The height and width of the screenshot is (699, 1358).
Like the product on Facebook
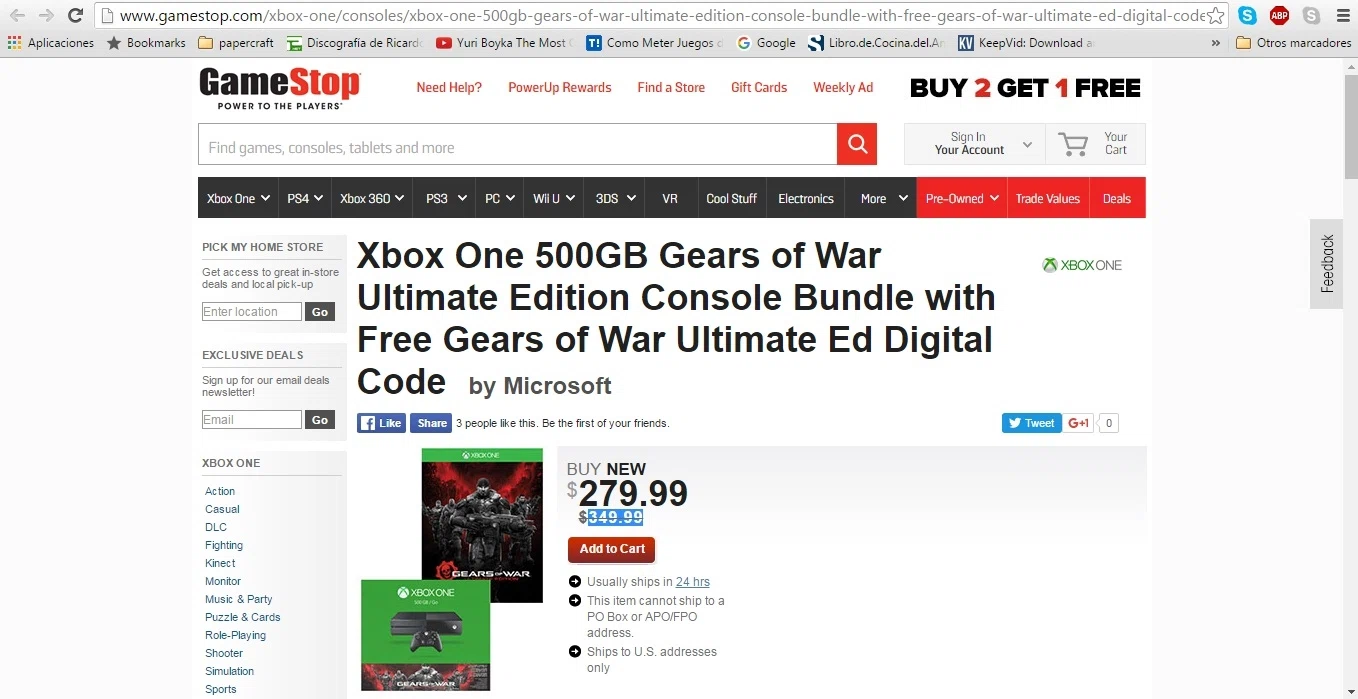pos(381,423)
